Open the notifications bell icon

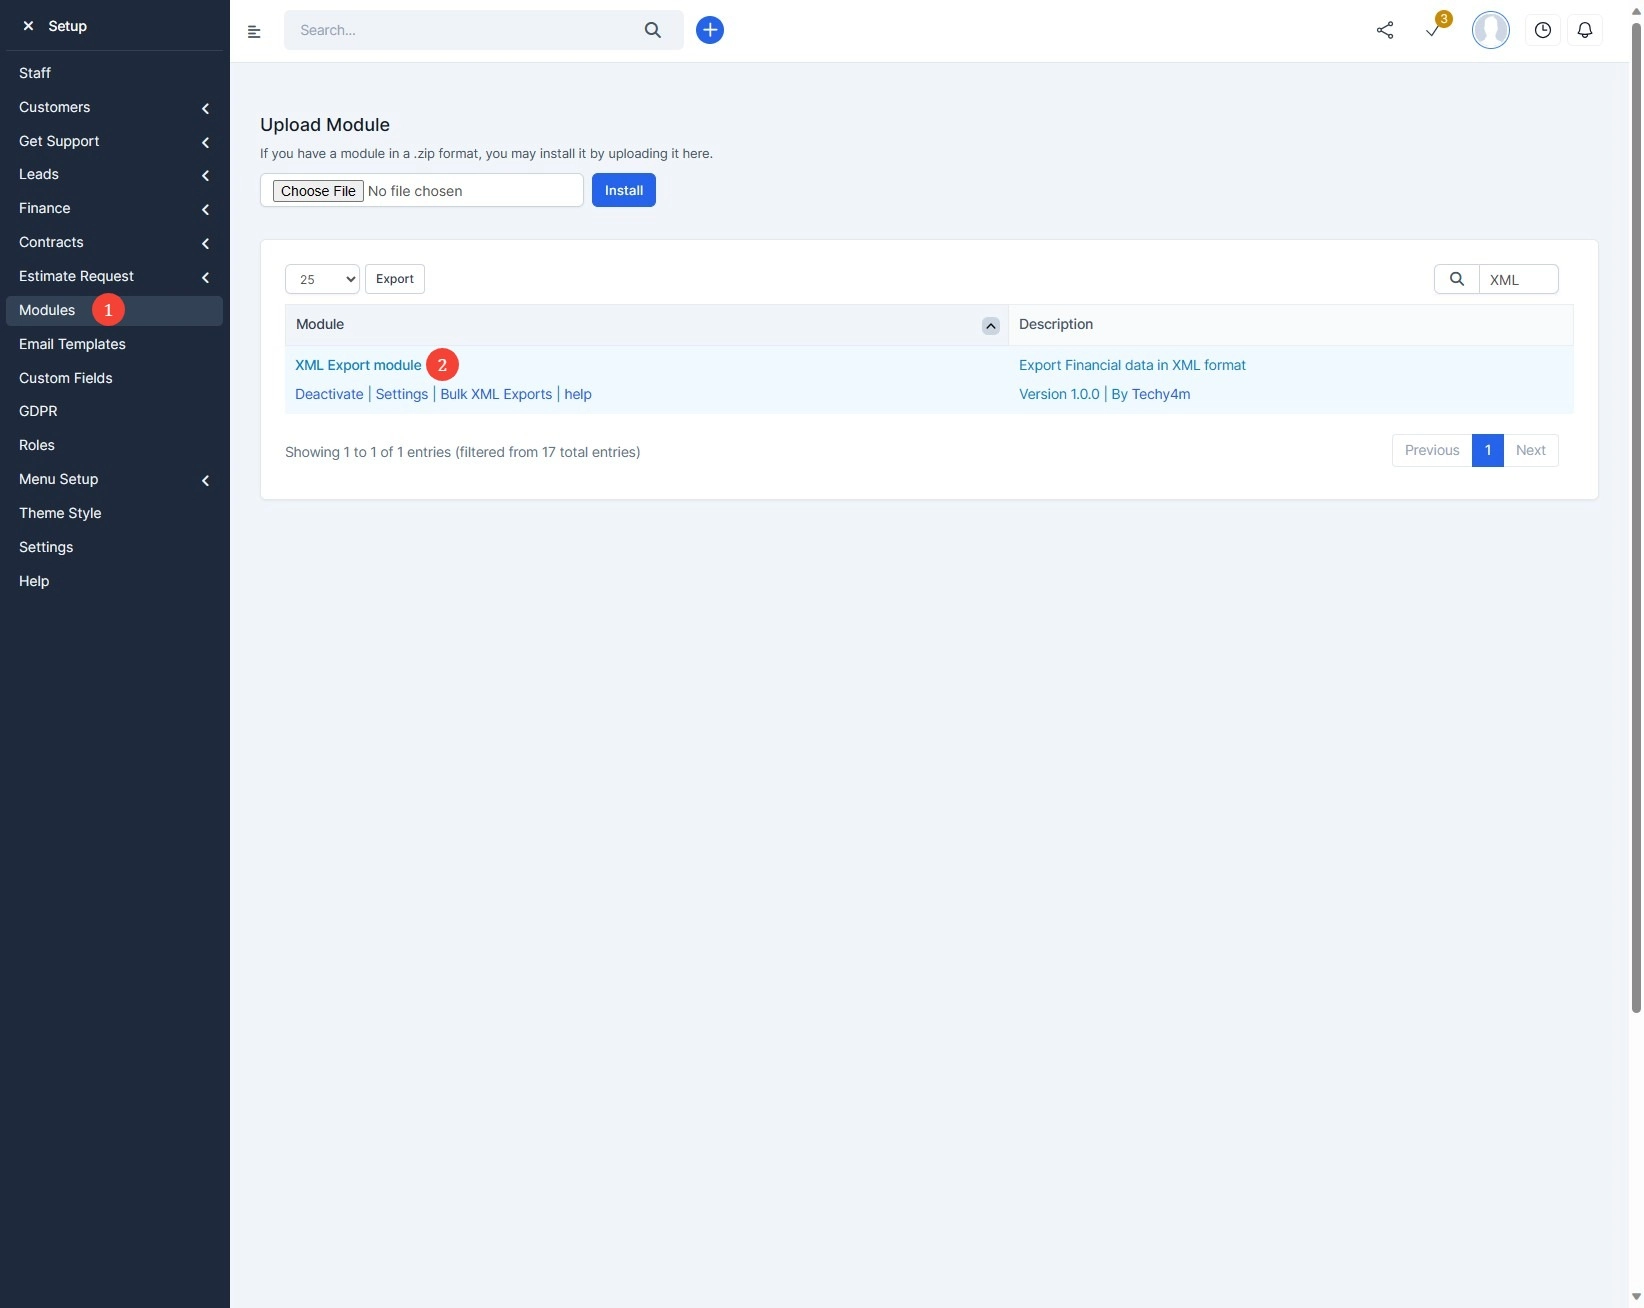[x=1584, y=30]
